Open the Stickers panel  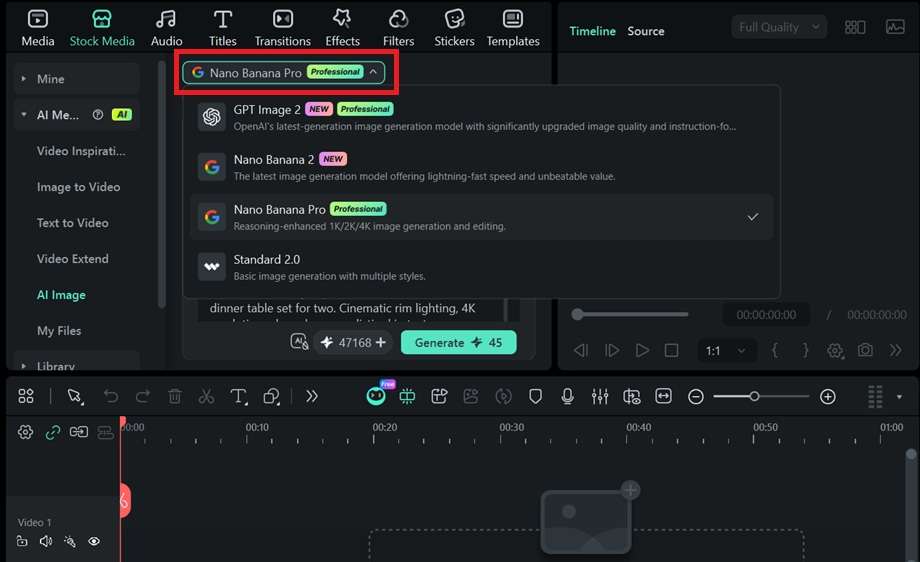click(454, 28)
